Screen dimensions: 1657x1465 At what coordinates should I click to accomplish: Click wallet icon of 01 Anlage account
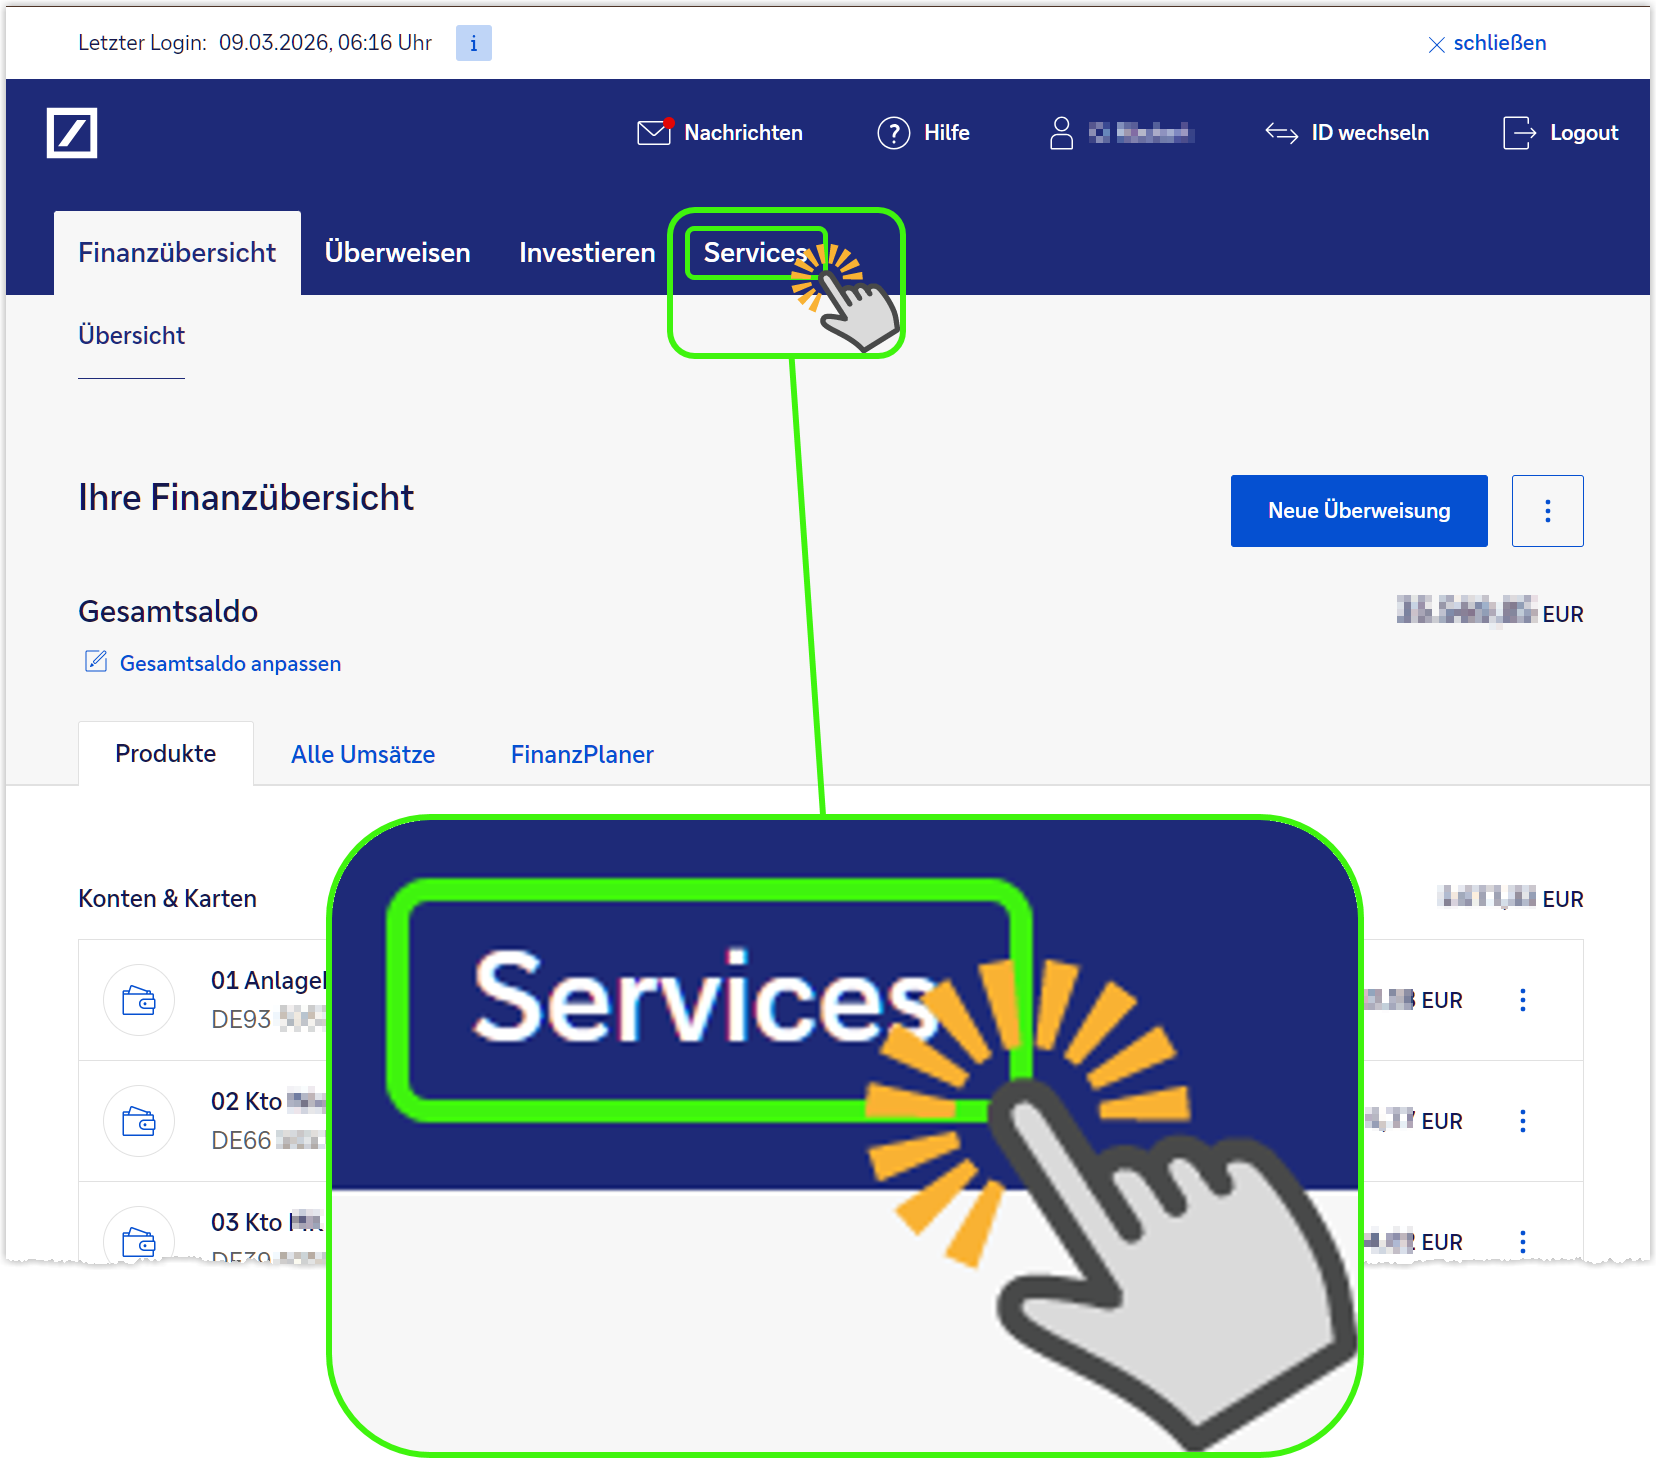pos(139,1000)
